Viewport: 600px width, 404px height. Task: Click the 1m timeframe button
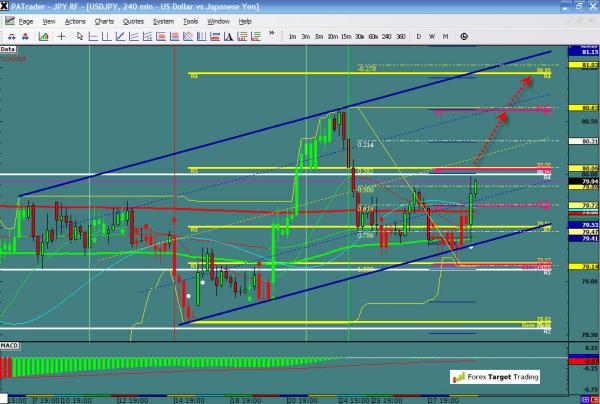click(x=292, y=35)
